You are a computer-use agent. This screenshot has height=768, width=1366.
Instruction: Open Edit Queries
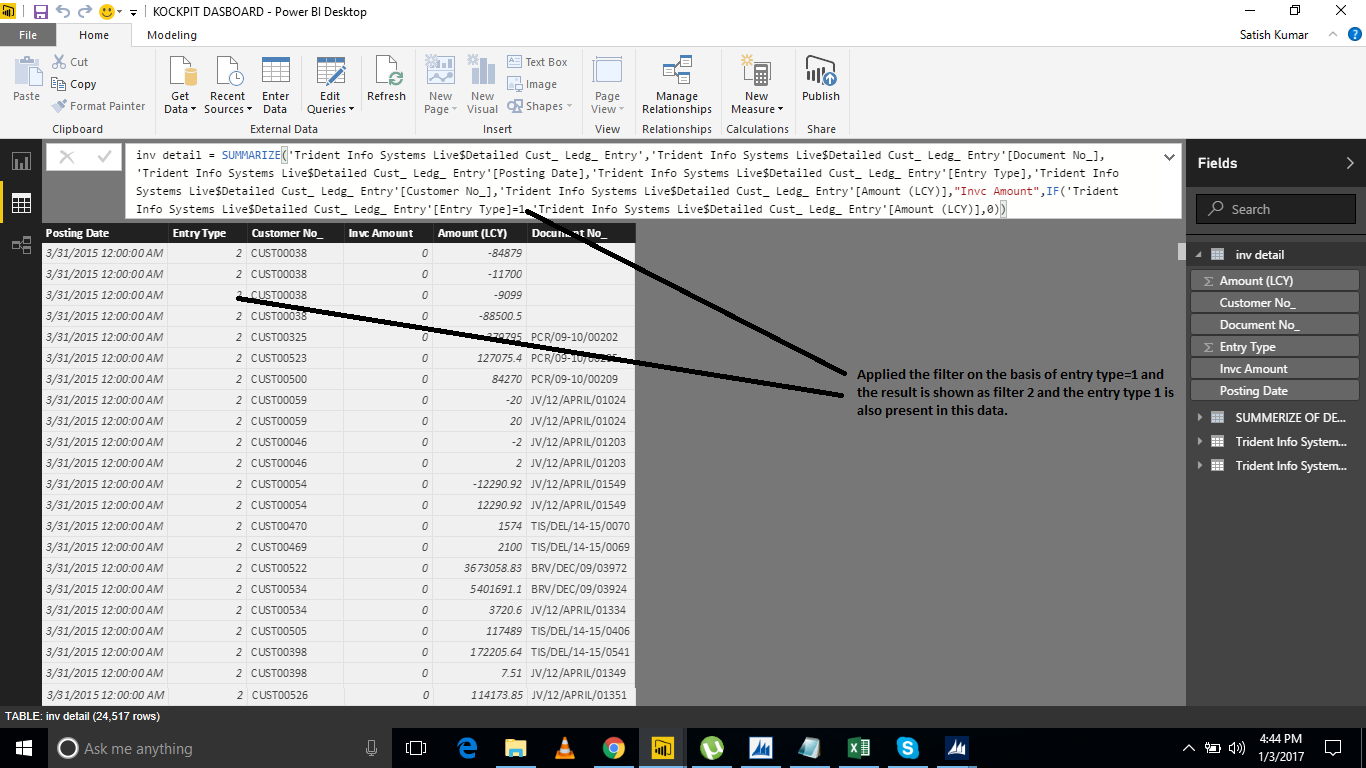click(329, 86)
